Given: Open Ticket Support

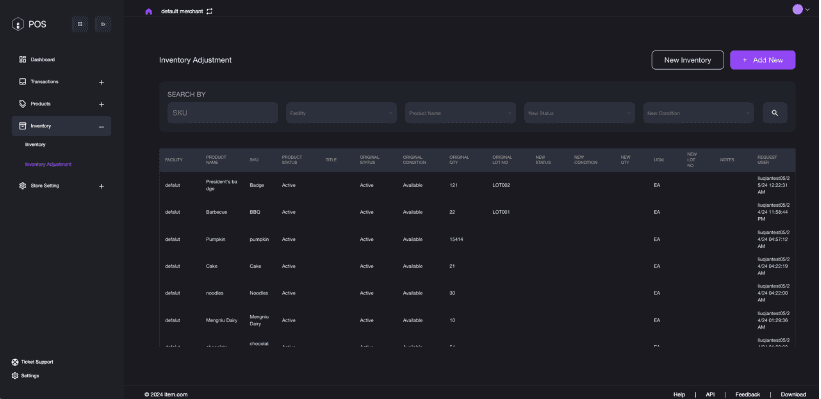Looking at the screenshot, I should 37,362.
